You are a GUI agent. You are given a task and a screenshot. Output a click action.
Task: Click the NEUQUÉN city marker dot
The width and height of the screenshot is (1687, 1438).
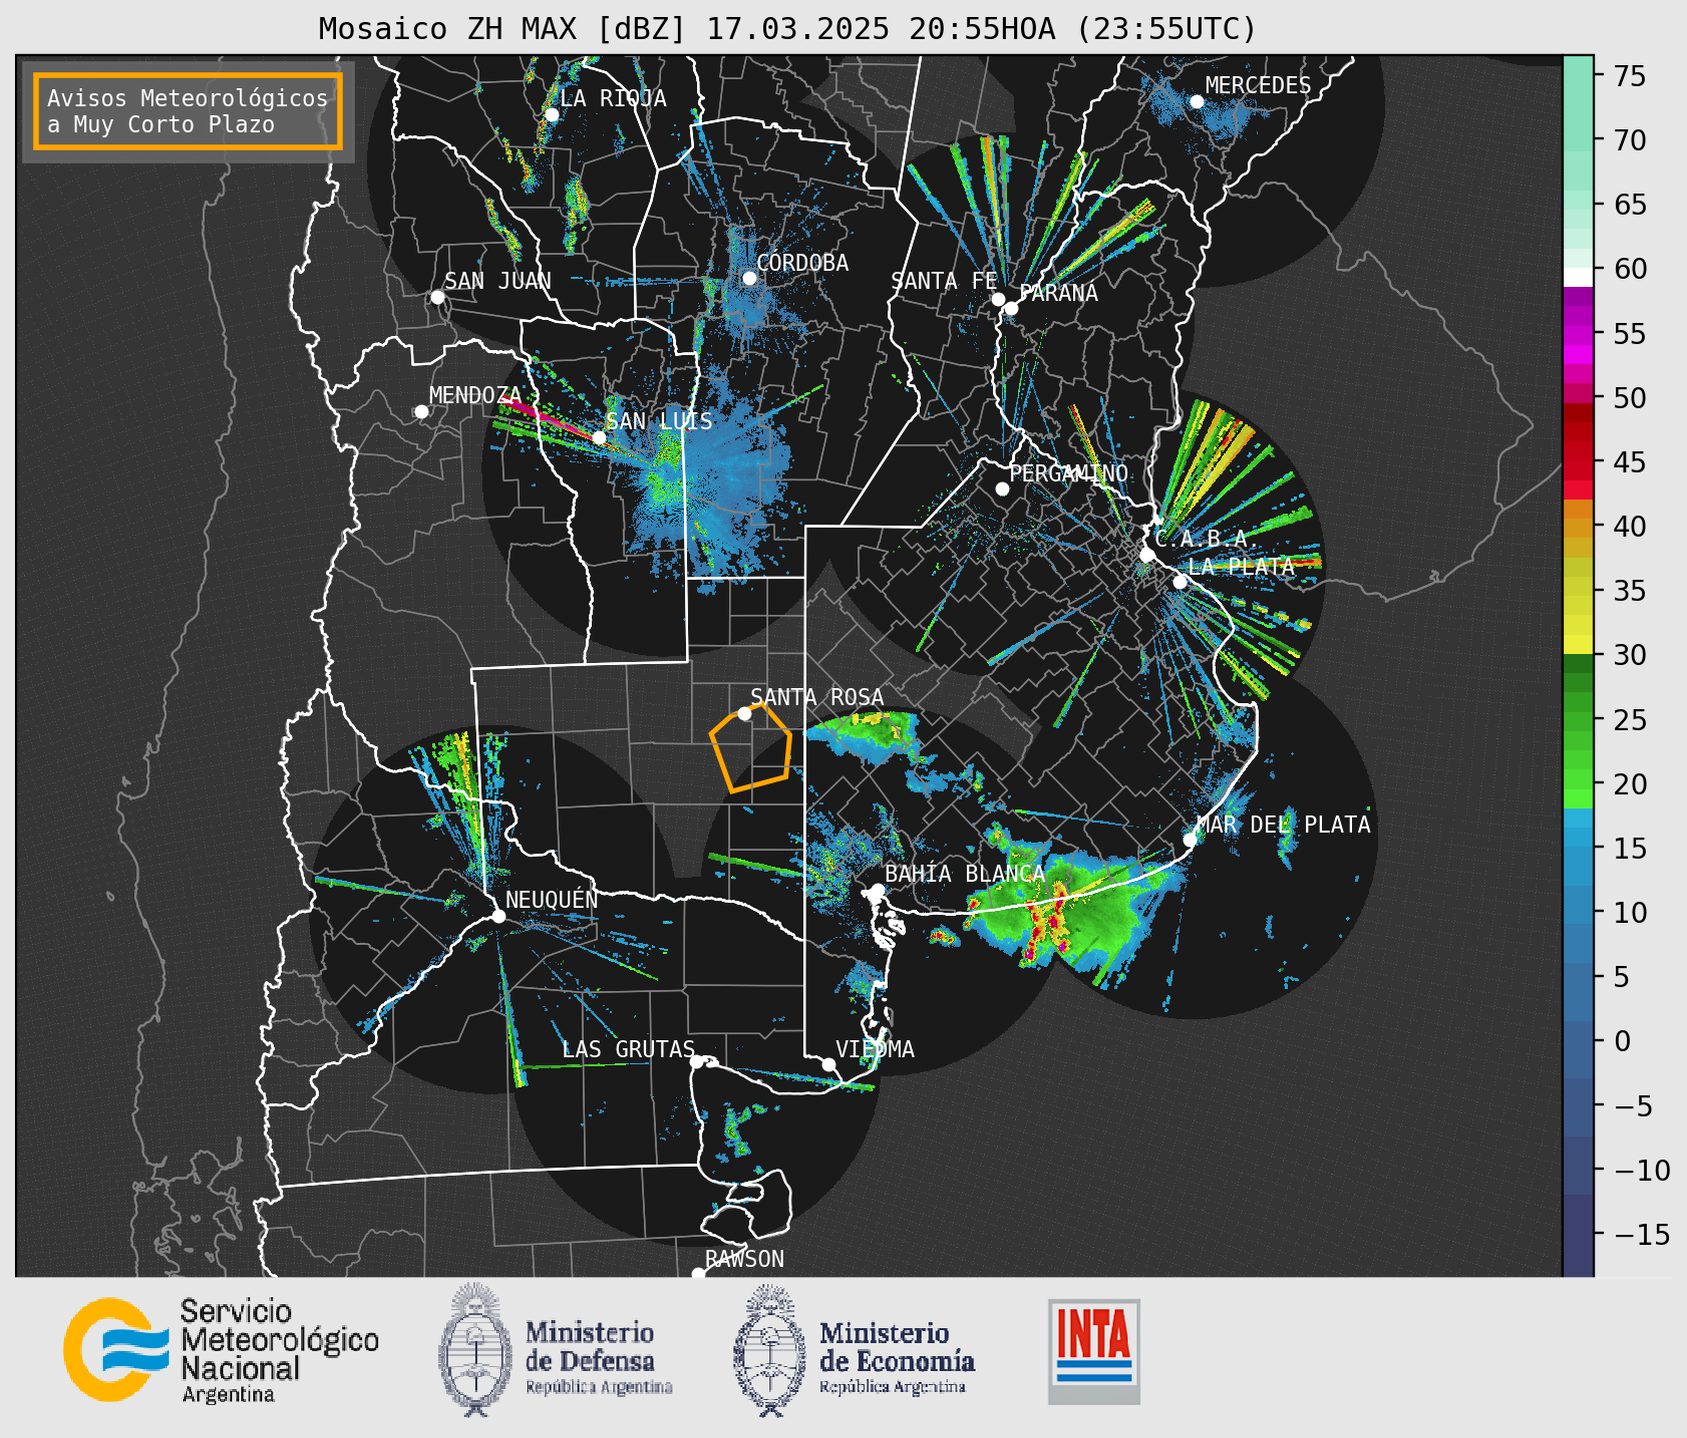coord(498,916)
